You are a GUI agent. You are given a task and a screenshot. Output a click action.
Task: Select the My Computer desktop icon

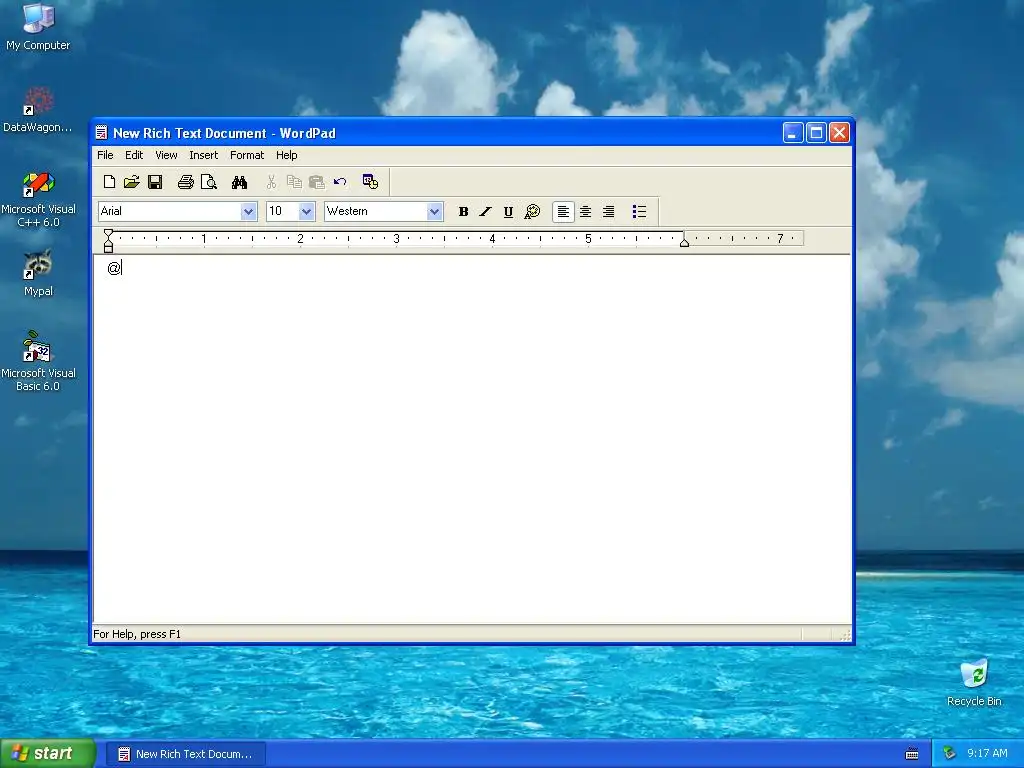[x=38, y=27]
